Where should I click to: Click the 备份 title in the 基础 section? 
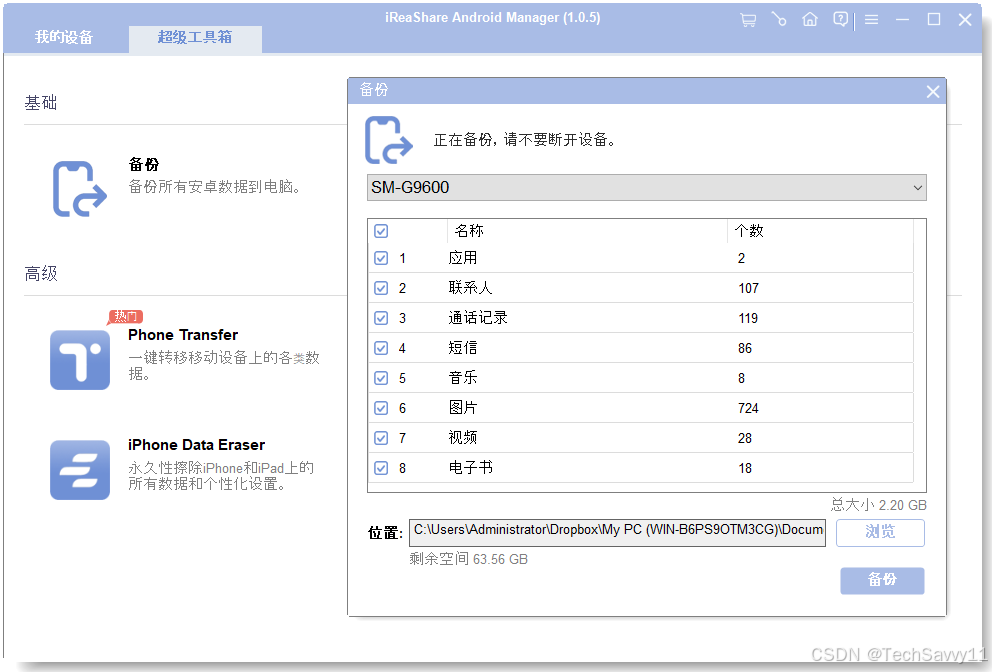click(x=144, y=165)
